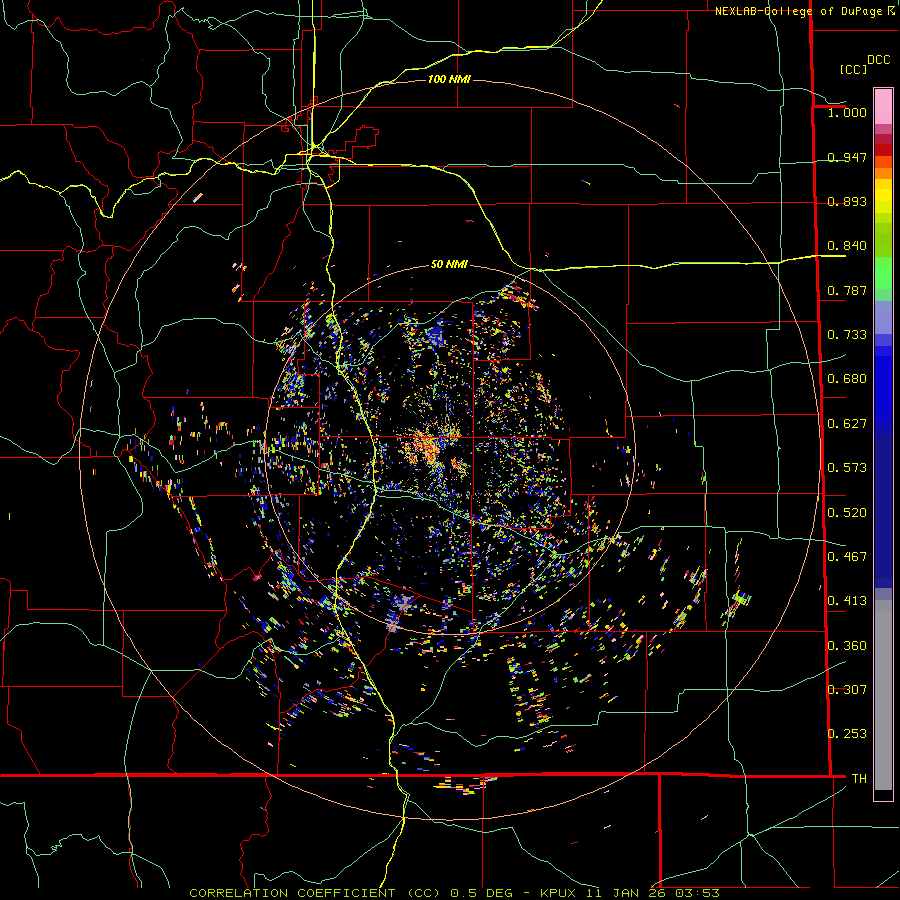Click the 0.893 scale value
Viewport: 900px width, 900px height.
(x=847, y=201)
